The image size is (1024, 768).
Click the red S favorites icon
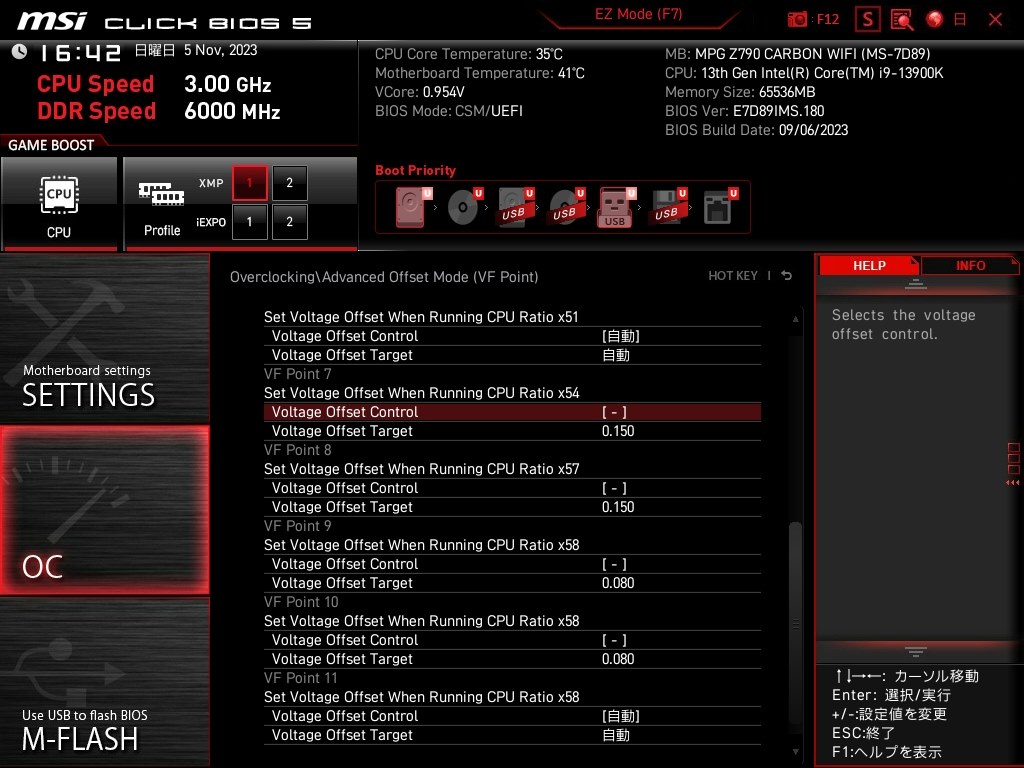click(x=868, y=20)
